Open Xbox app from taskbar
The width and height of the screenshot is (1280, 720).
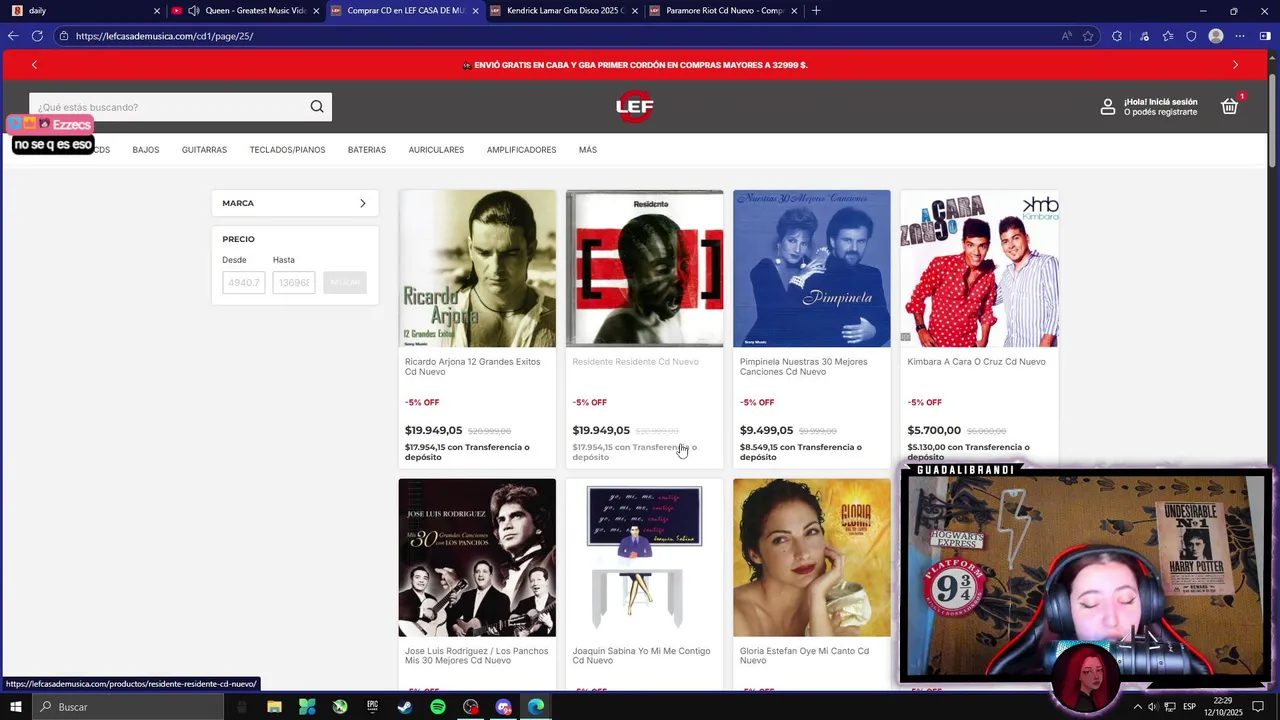click(340, 707)
